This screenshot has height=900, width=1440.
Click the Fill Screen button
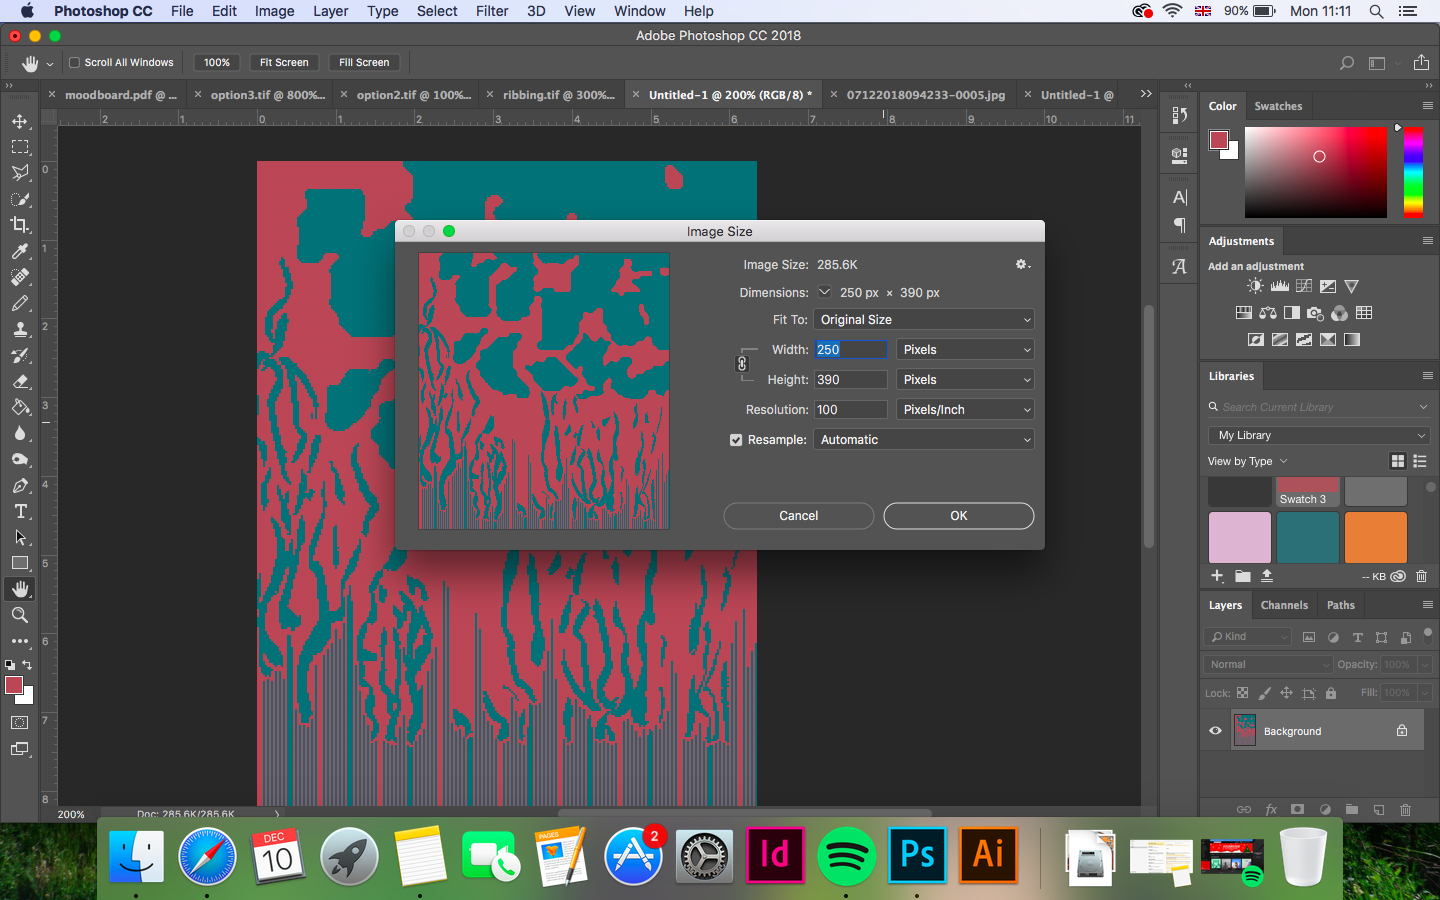click(364, 62)
